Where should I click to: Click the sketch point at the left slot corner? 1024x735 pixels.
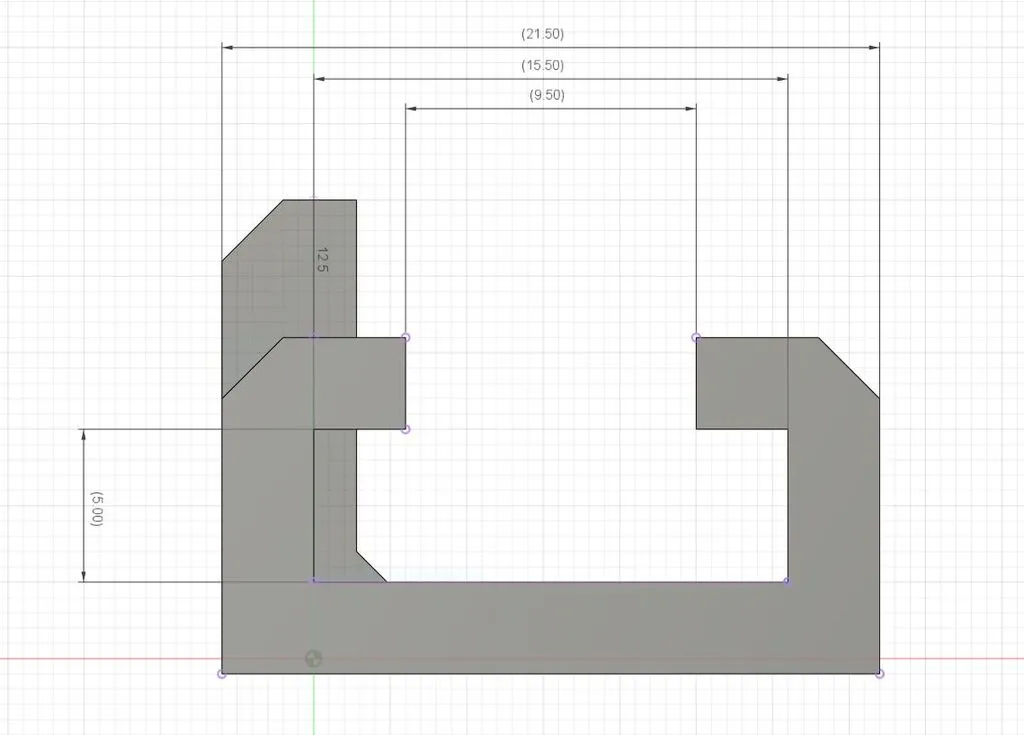point(404,338)
